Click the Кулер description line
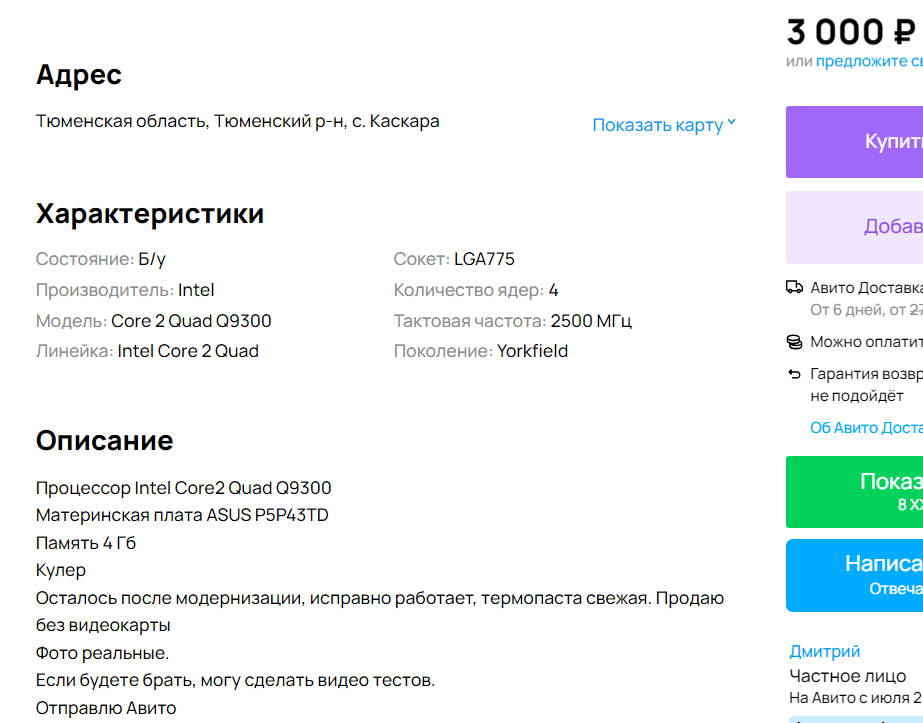Viewport: 923px width, 723px height. coord(61,571)
